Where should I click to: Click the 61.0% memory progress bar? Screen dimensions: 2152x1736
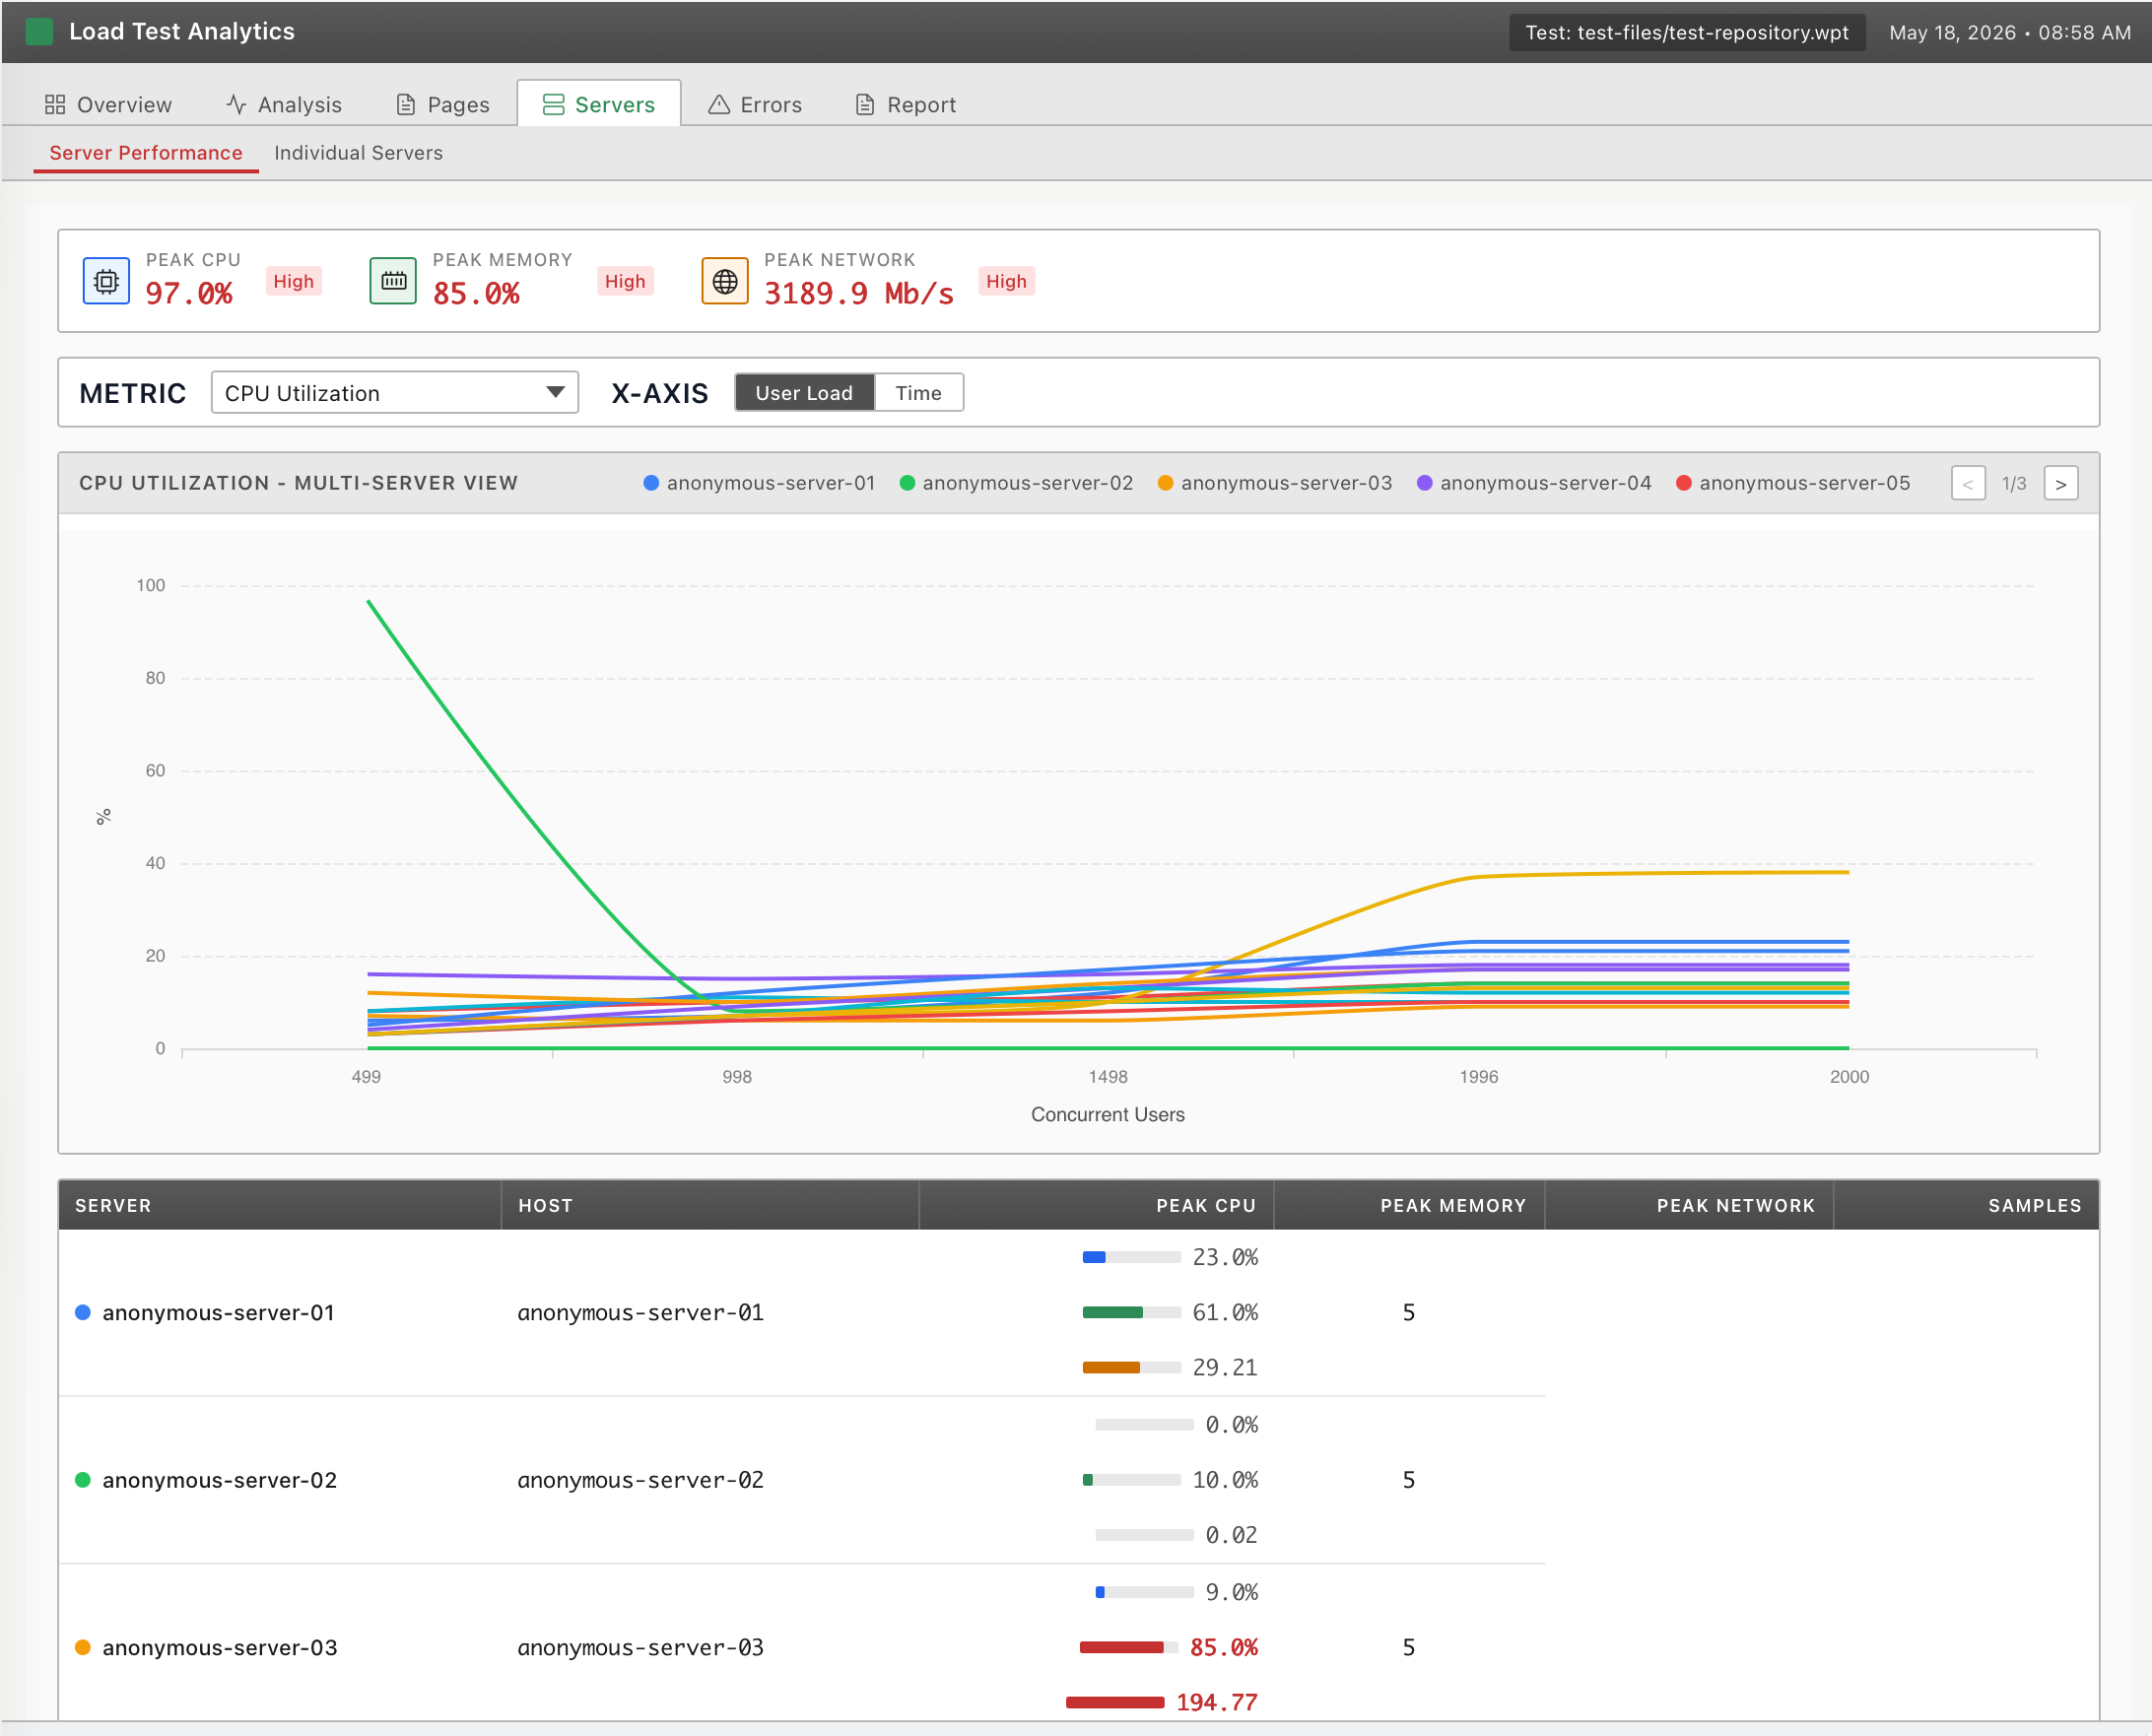pyautogui.click(x=1132, y=1312)
